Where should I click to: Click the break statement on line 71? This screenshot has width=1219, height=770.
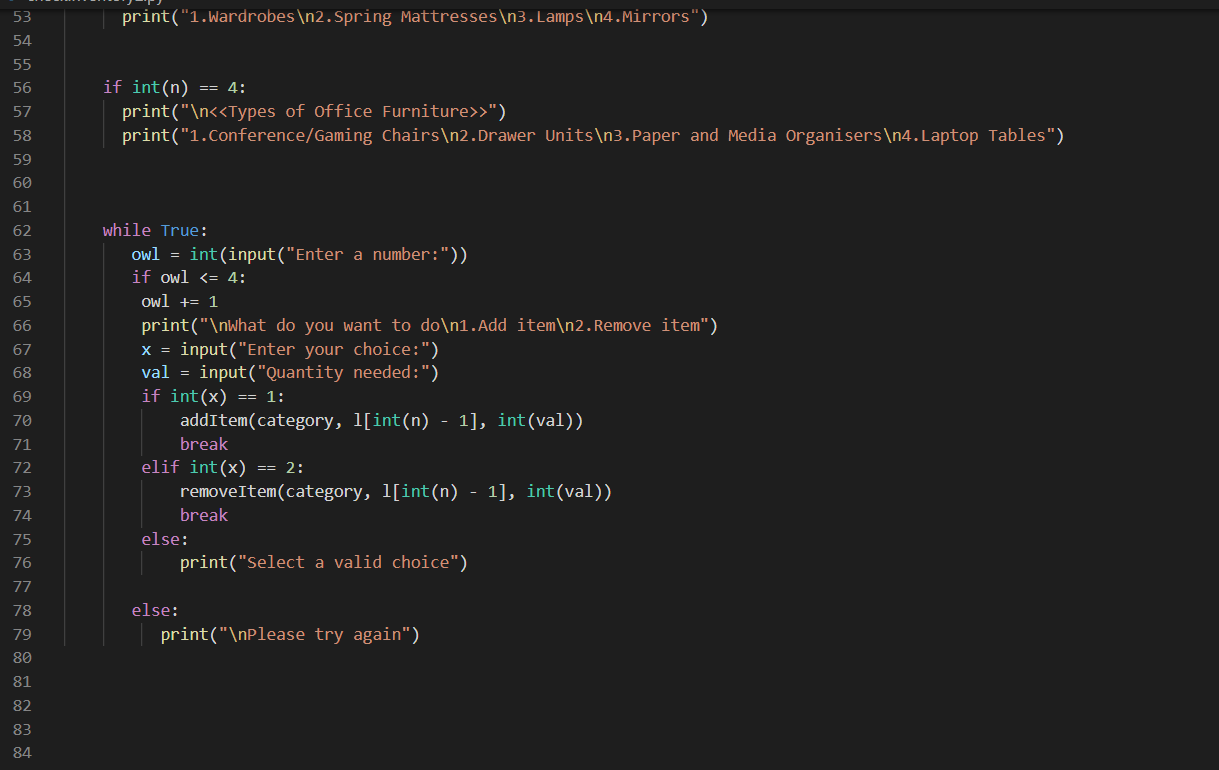tap(203, 443)
